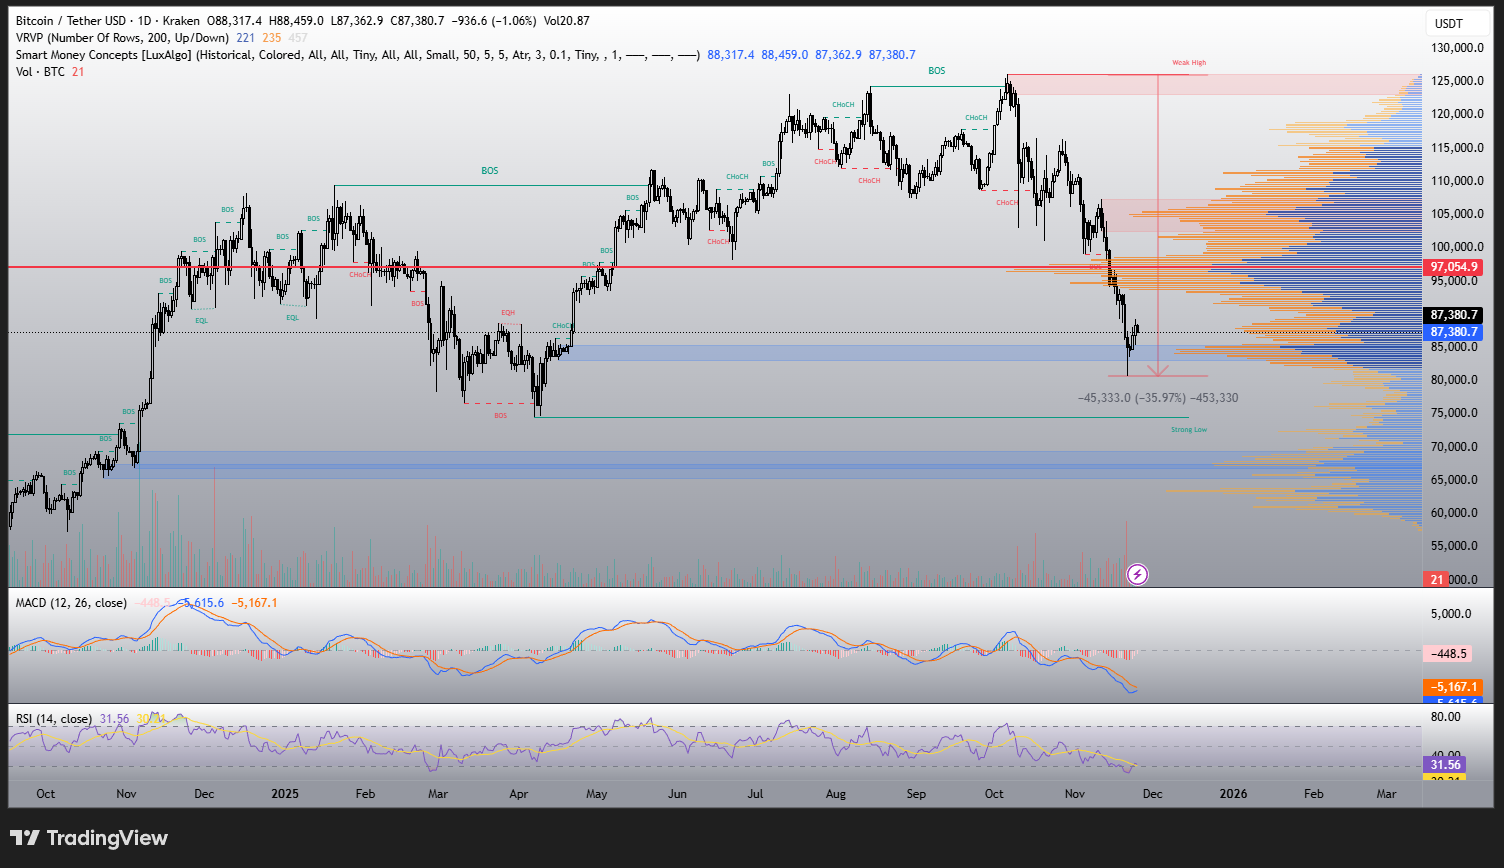Select the RSI (14, close) legend
Screen dimensions: 1504x868
click(x=54, y=719)
